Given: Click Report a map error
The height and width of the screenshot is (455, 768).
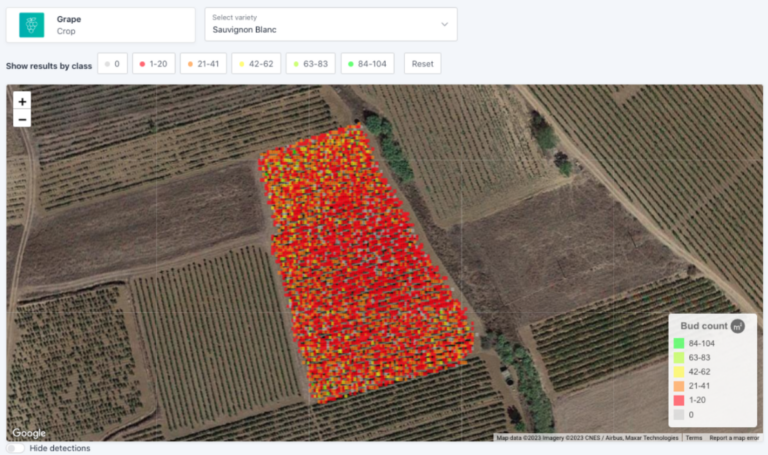Looking at the screenshot, I should tap(734, 438).
